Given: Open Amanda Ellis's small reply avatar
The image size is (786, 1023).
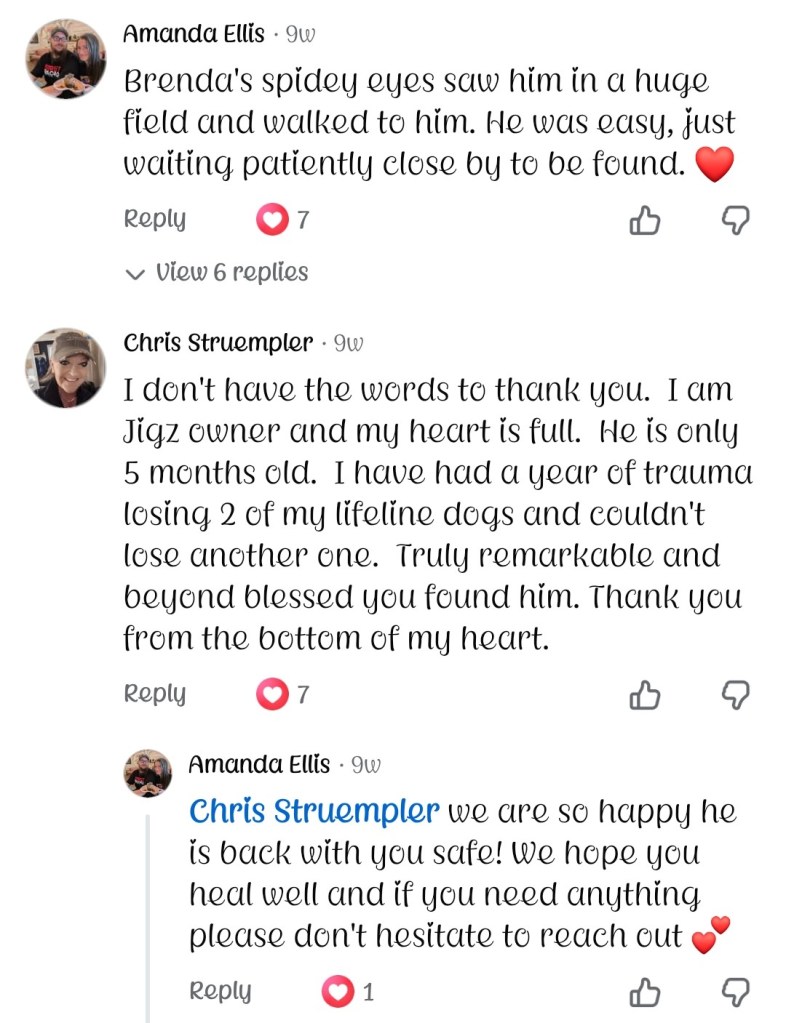Looking at the screenshot, I should pos(148,773).
